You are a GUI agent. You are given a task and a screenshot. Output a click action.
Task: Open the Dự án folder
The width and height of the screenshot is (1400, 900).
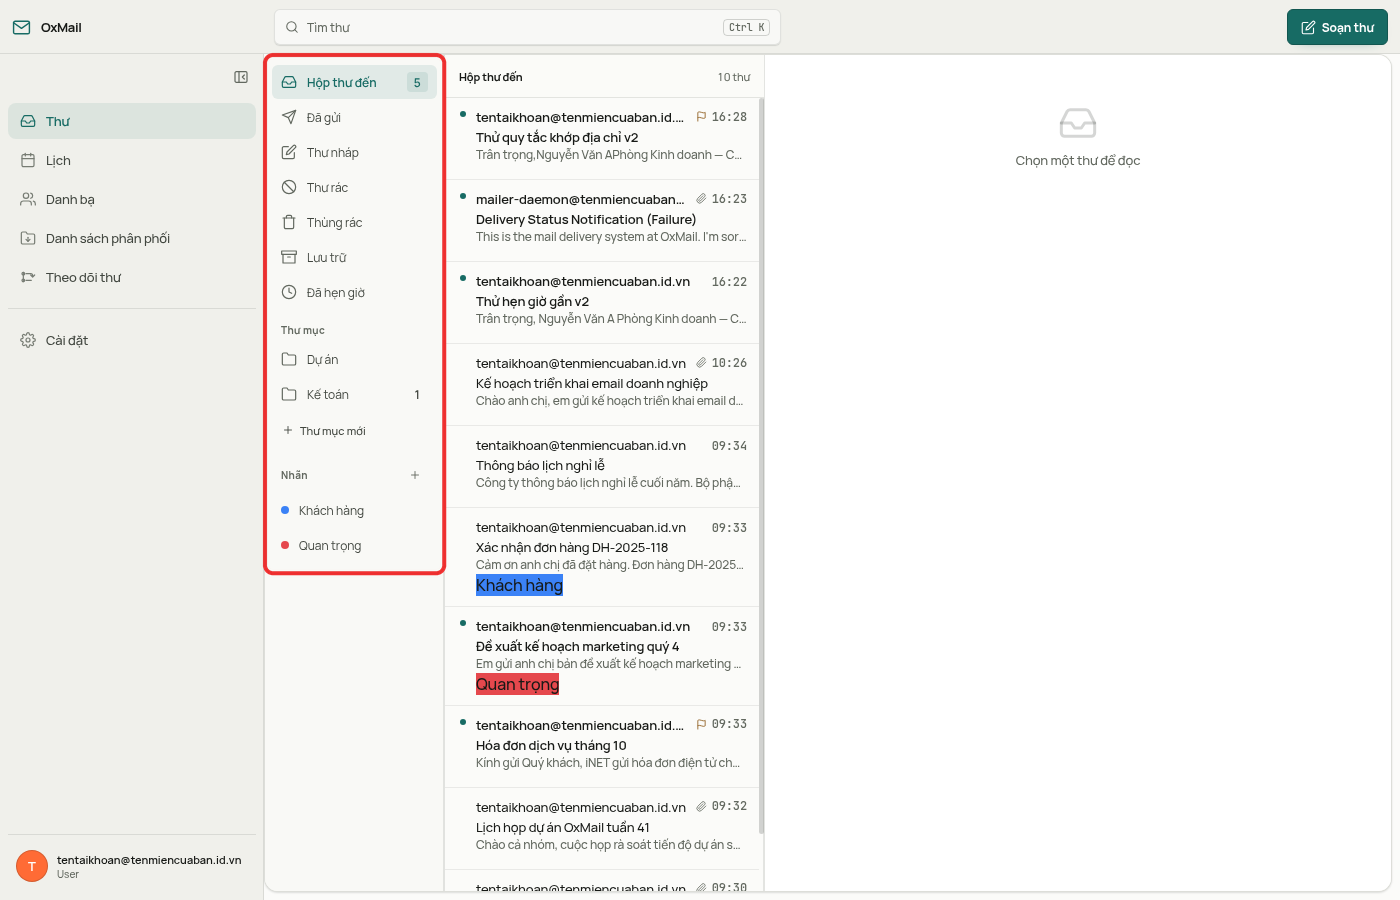pos(354,360)
